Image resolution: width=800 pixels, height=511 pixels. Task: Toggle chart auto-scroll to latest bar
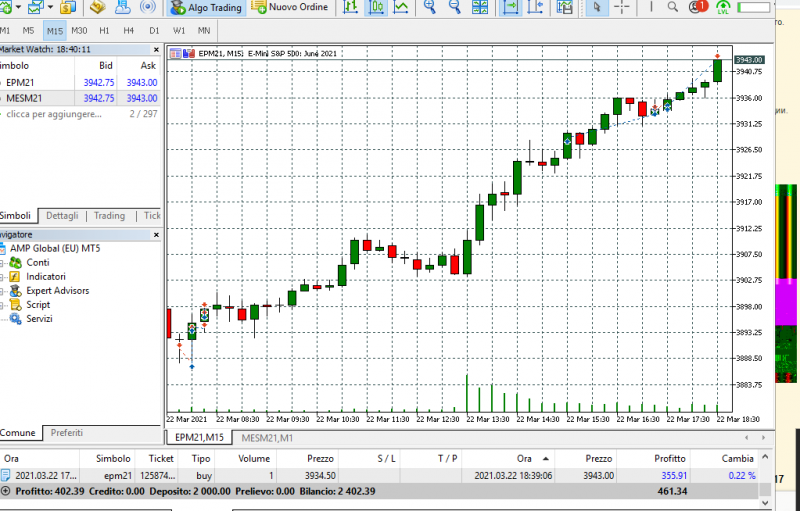click(x=510, y=7)
